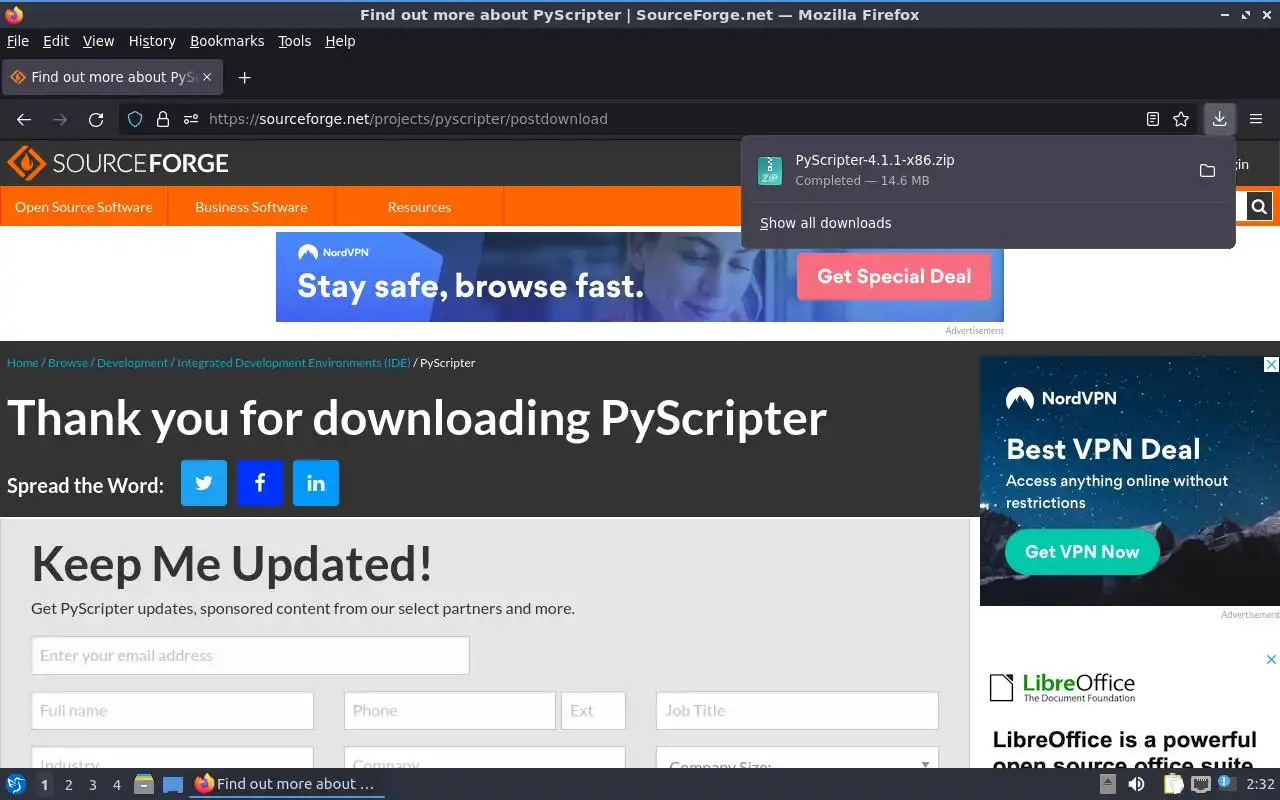This screenshot has height=800, width=1280.
Task: Click the eject removable media tray icon
Action: [1108, 785]
